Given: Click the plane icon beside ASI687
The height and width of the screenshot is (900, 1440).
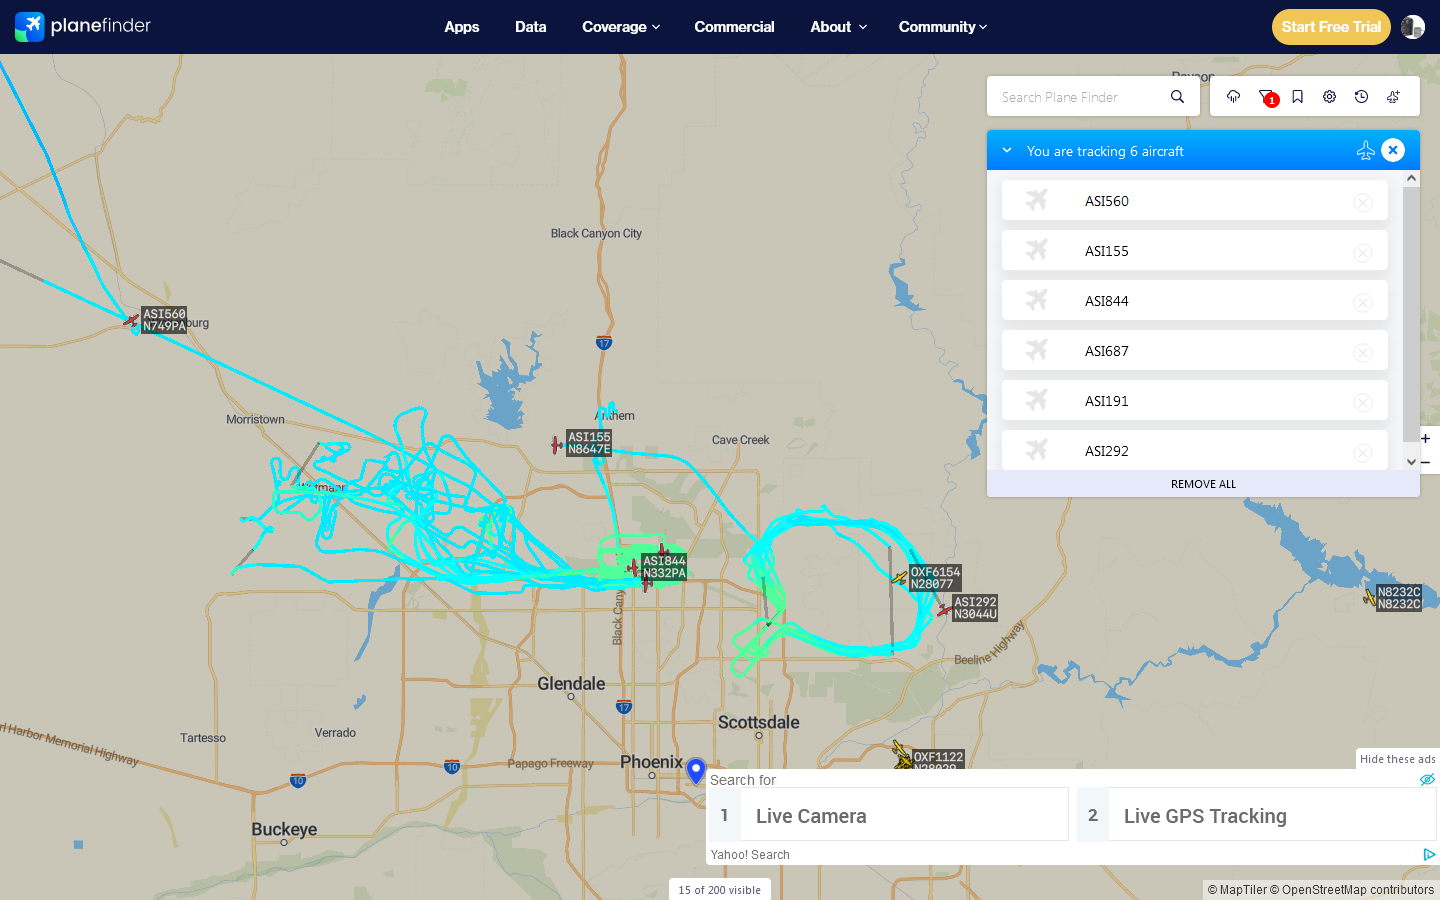Looking at the screenshot, I should [x=1037, y=350].
